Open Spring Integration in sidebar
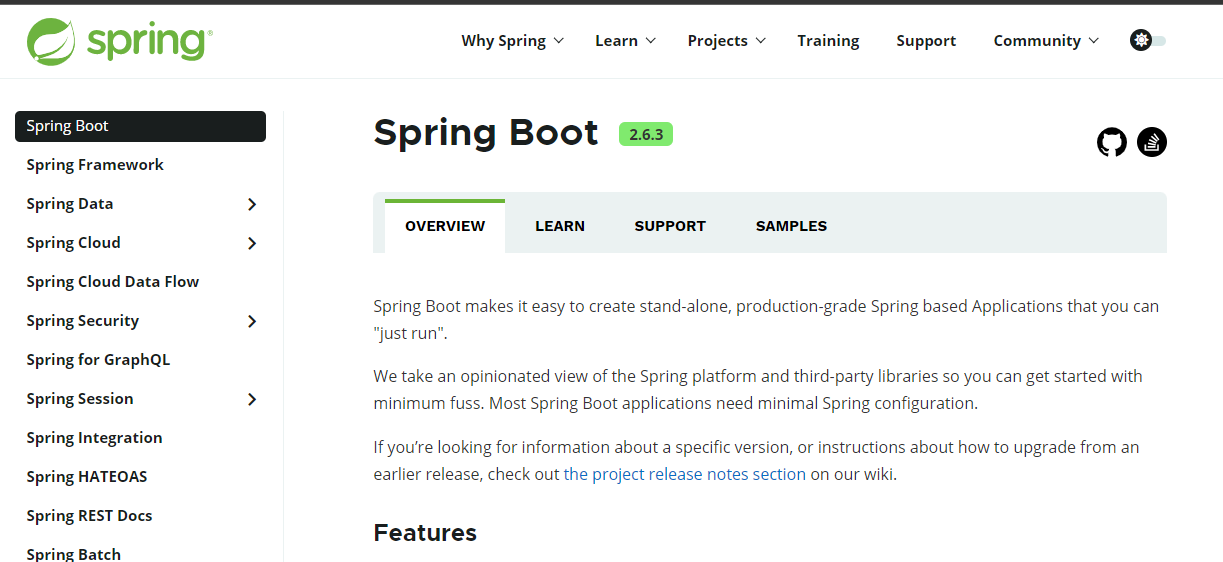Viewport: 1223px width, 562px height. tap(94, 438)
